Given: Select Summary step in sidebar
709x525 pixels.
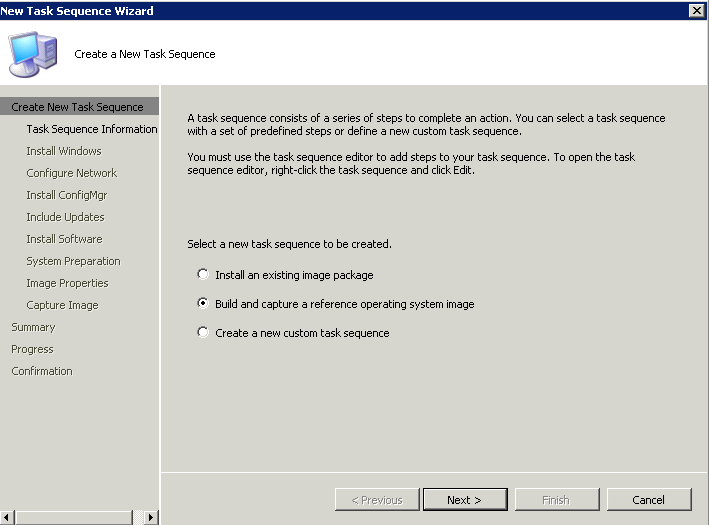Looking at the screenshot, I should tap(33, 327).
